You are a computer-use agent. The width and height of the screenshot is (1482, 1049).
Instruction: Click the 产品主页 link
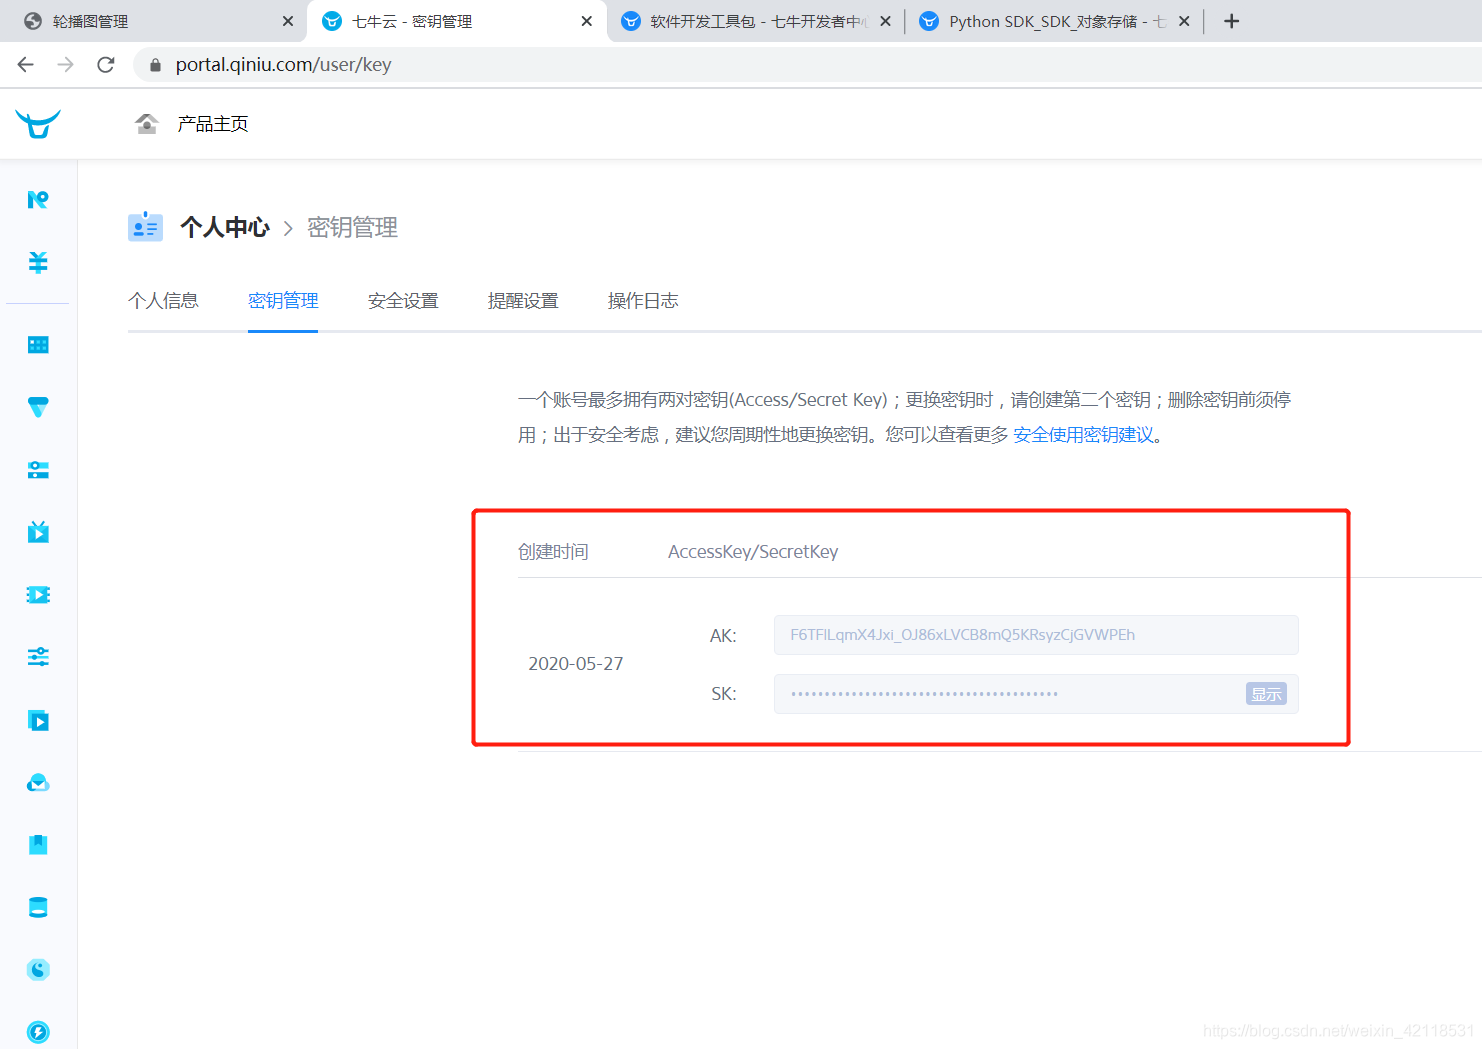click(213, 124)
